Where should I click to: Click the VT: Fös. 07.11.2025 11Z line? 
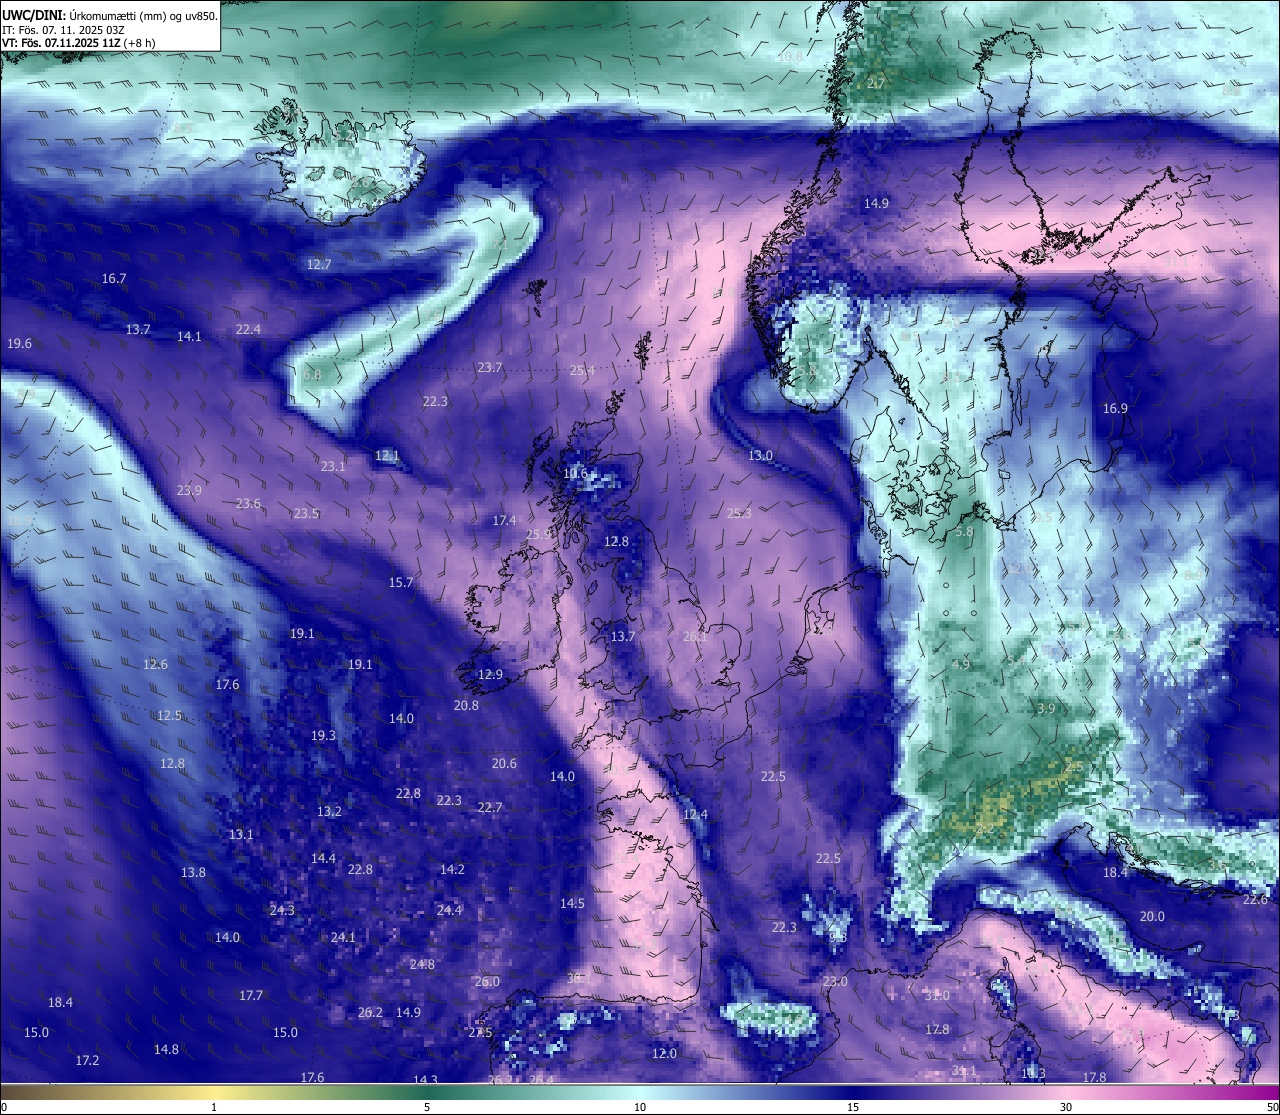pos(78,43)
